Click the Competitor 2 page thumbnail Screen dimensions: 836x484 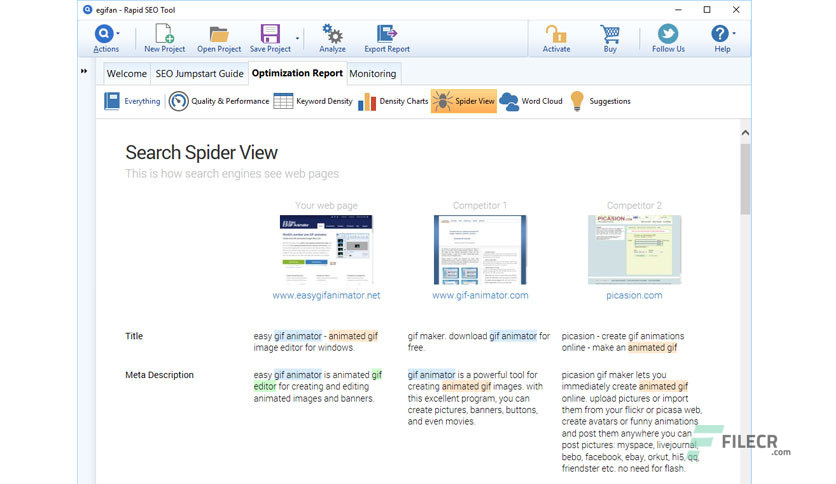[x=634, y=249]
